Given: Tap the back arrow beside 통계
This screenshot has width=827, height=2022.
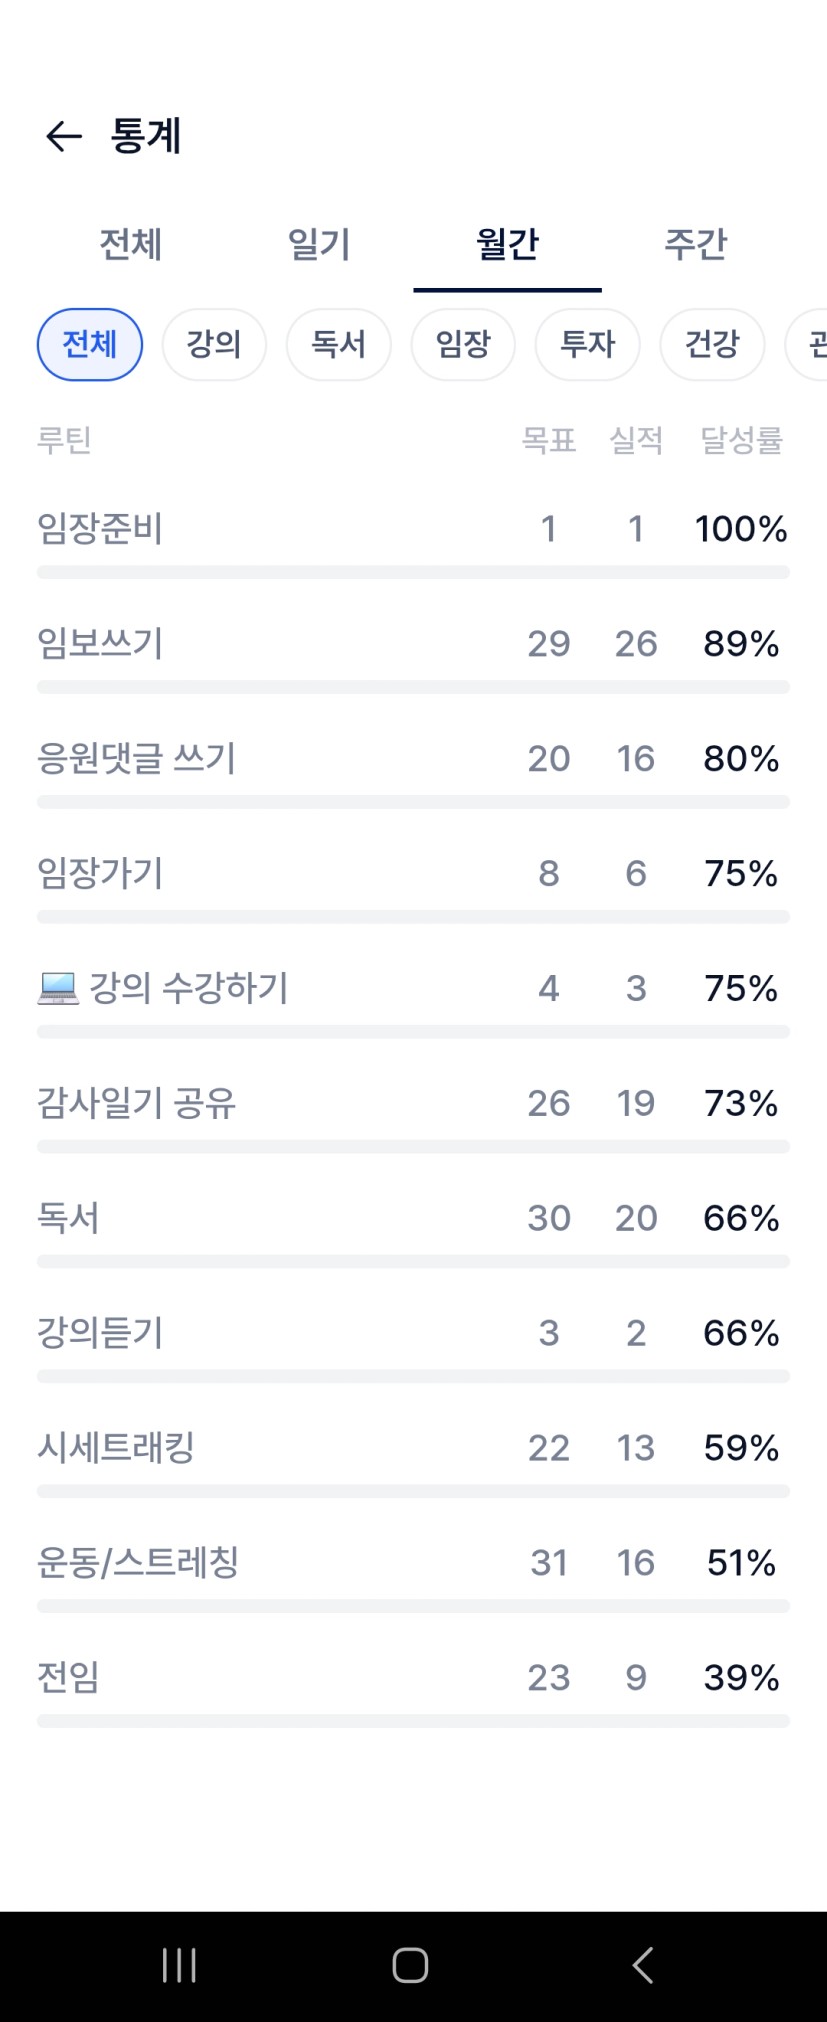Looking at the screenshot, I should [x=63, y=136].
